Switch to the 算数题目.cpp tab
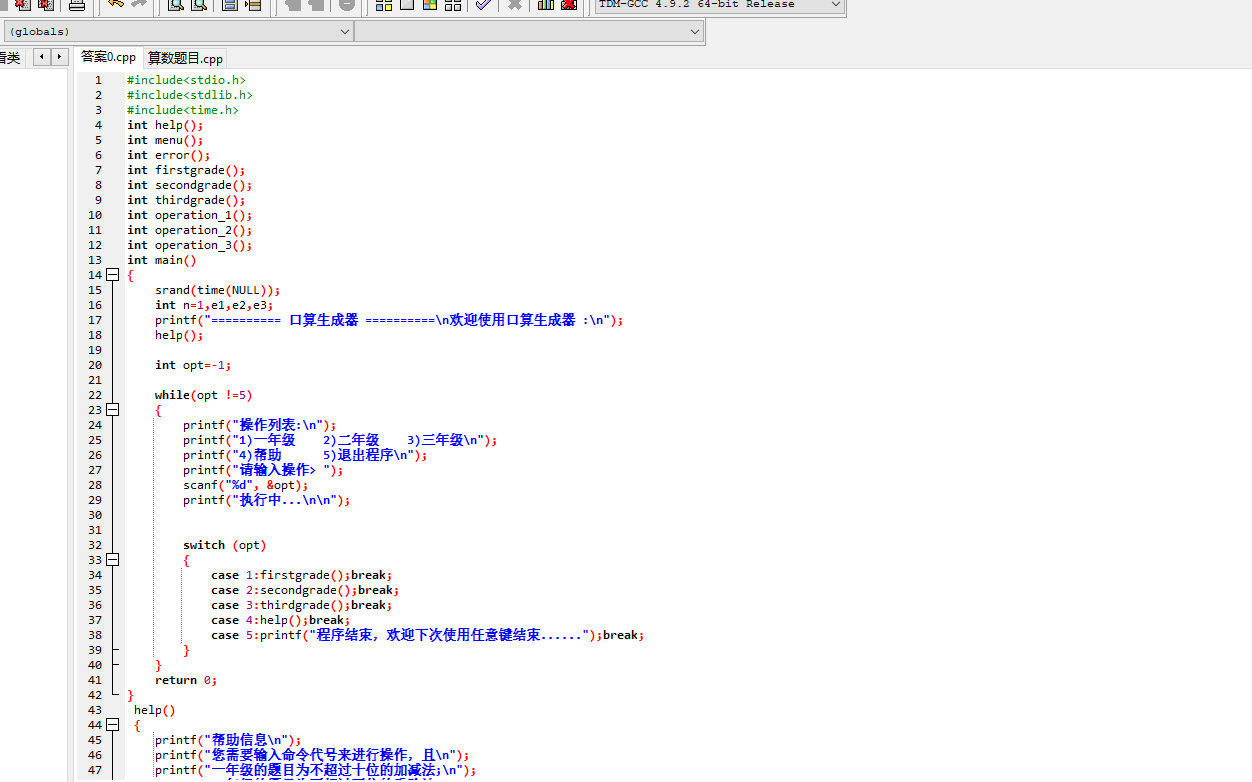The image size is (1252, 782). click(x=185, y=58)
